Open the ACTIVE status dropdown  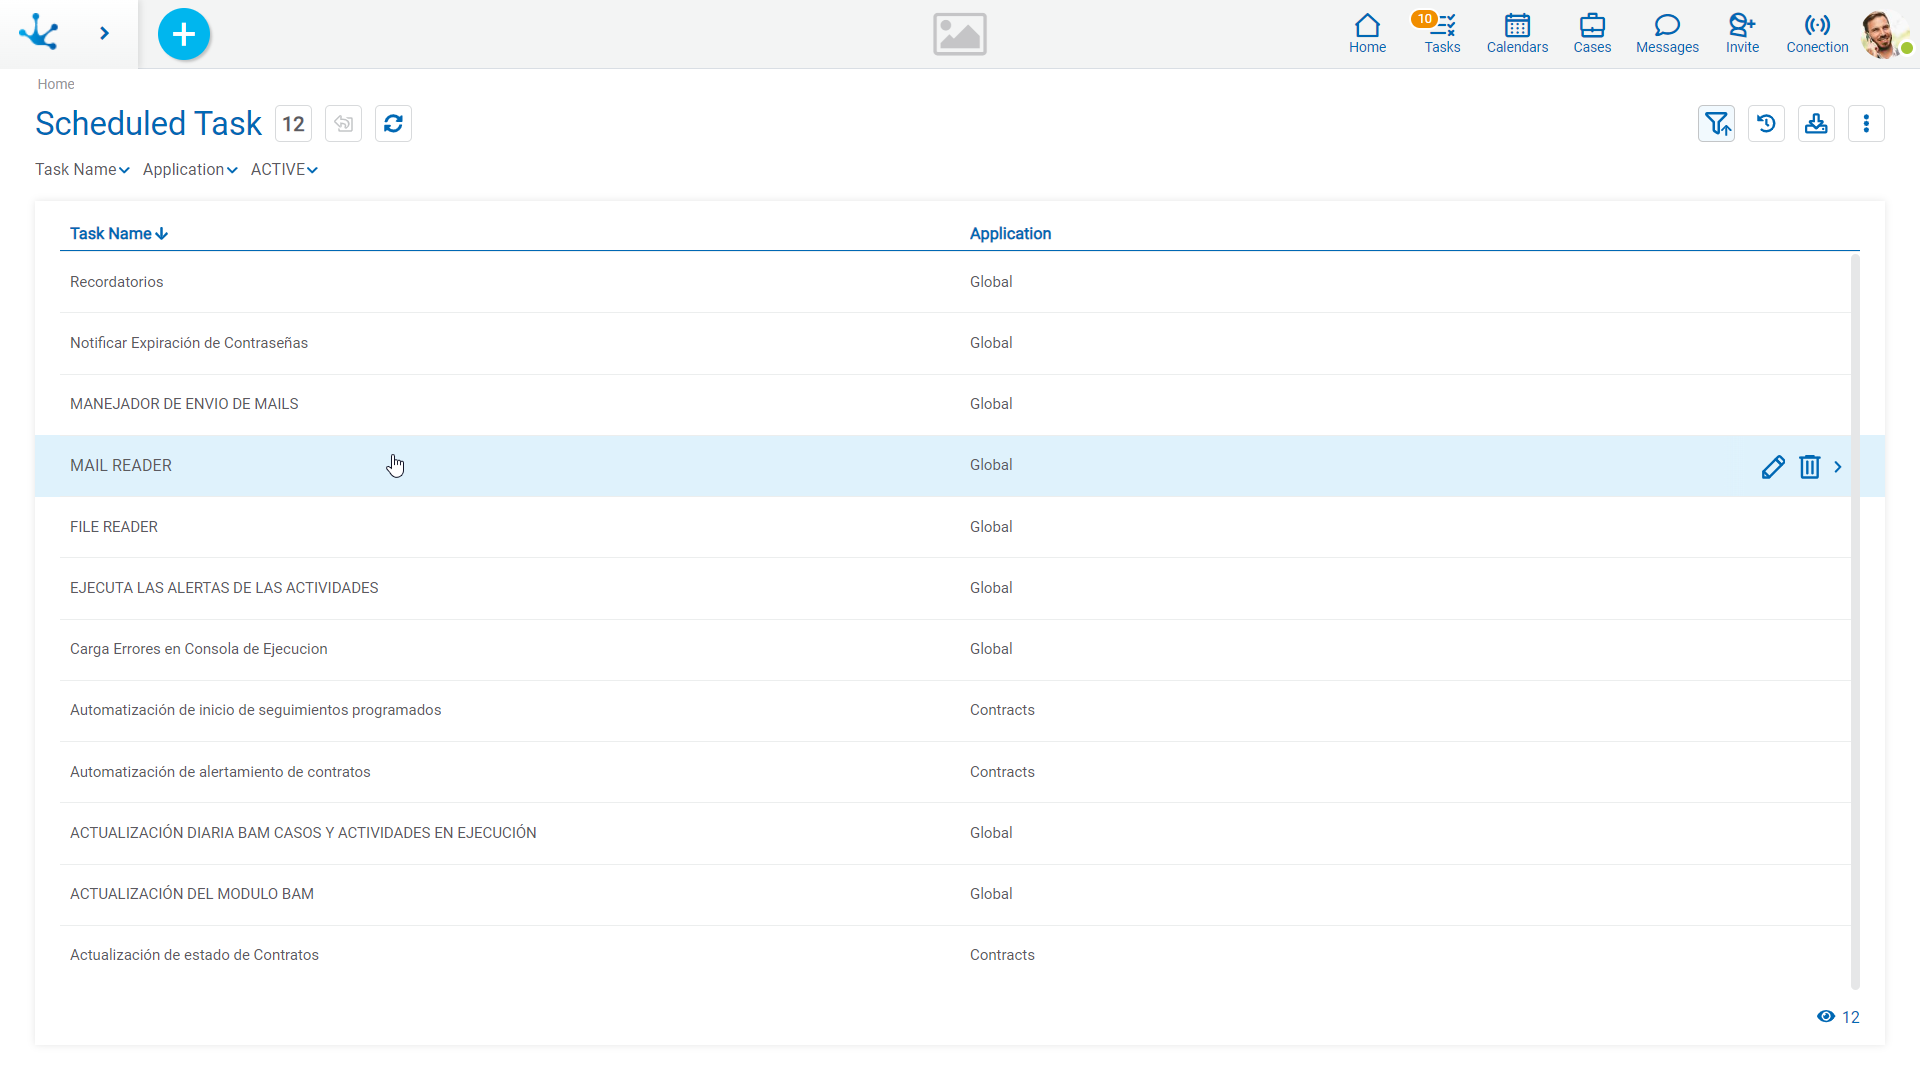click(284, 170)
